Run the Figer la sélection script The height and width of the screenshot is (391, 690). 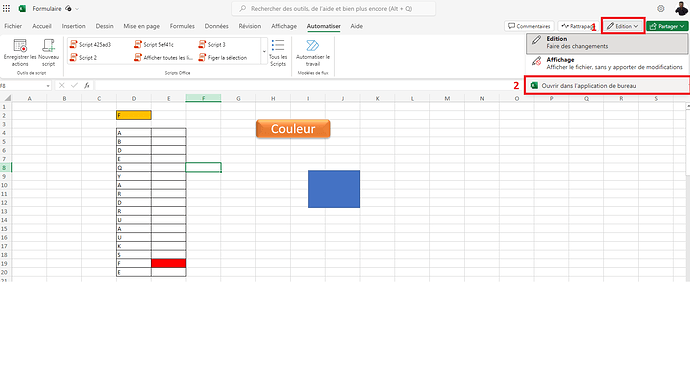(223, 58)
